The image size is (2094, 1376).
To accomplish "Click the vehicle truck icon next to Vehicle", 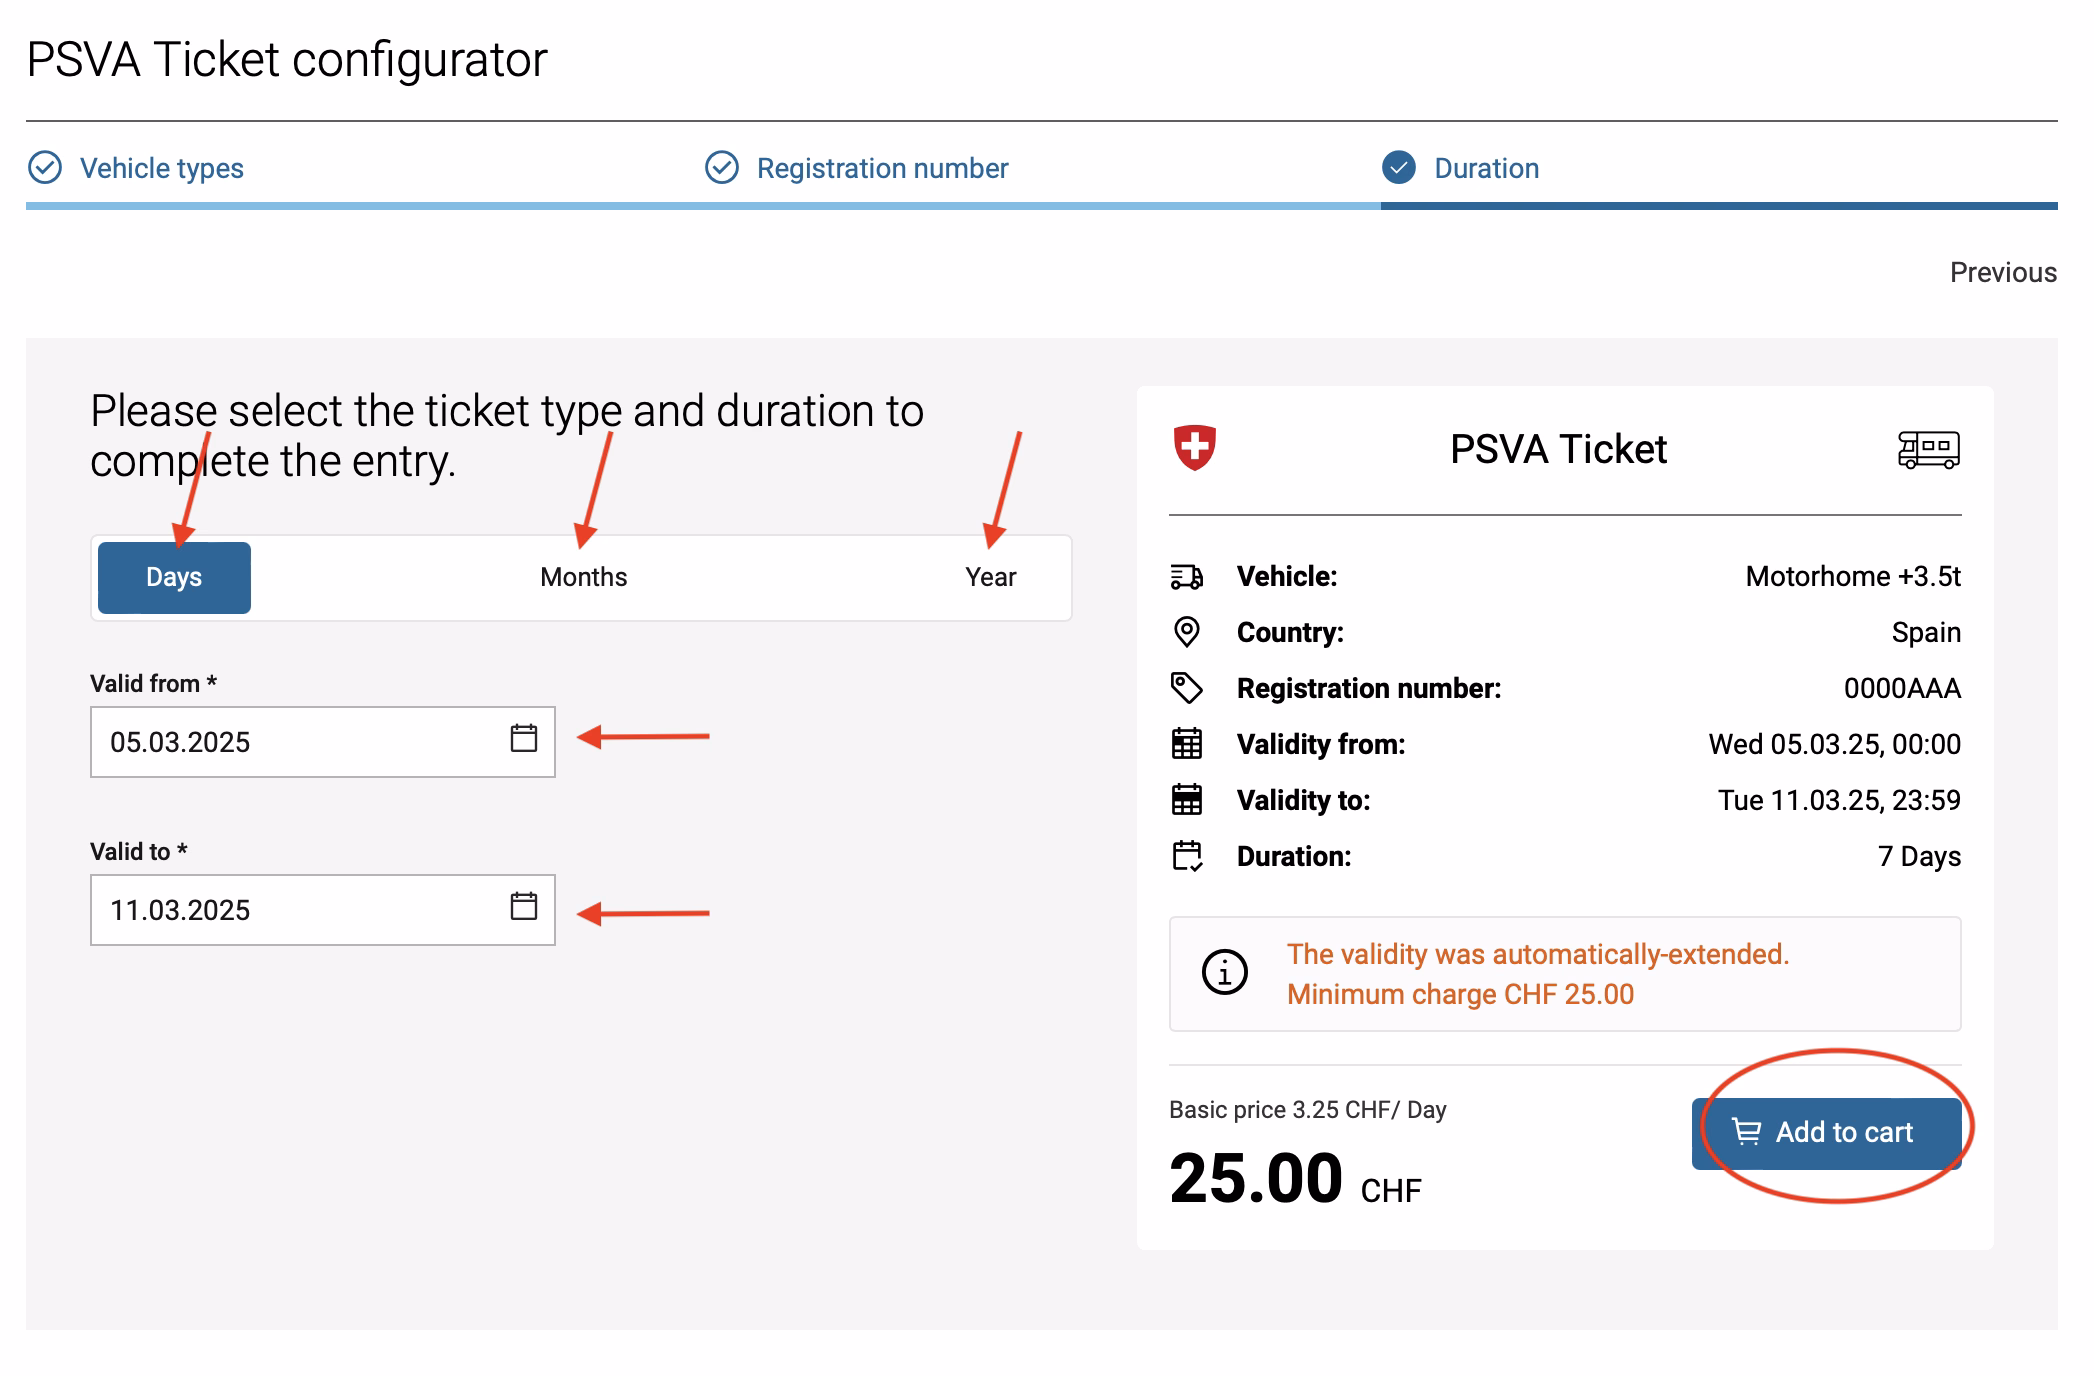I will tap(1185, 576).
